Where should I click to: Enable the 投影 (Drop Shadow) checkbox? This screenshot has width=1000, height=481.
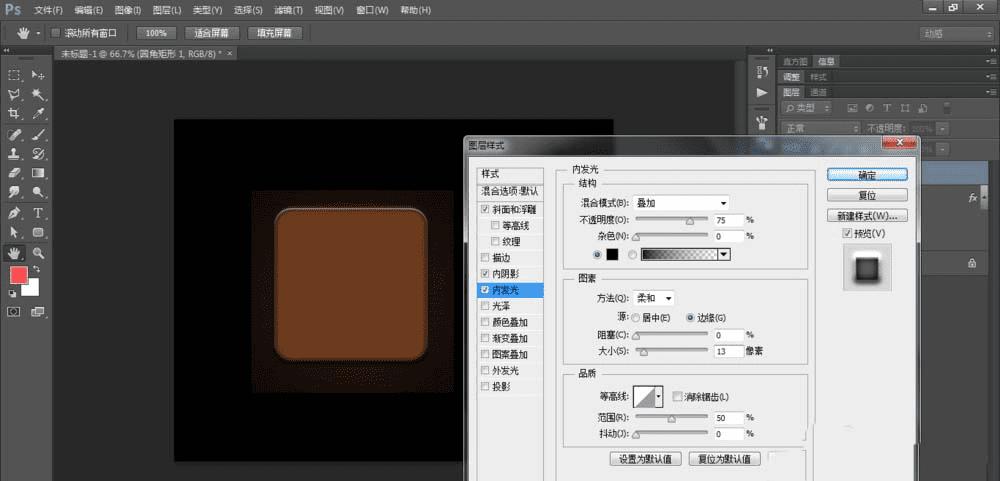[485, 386]
